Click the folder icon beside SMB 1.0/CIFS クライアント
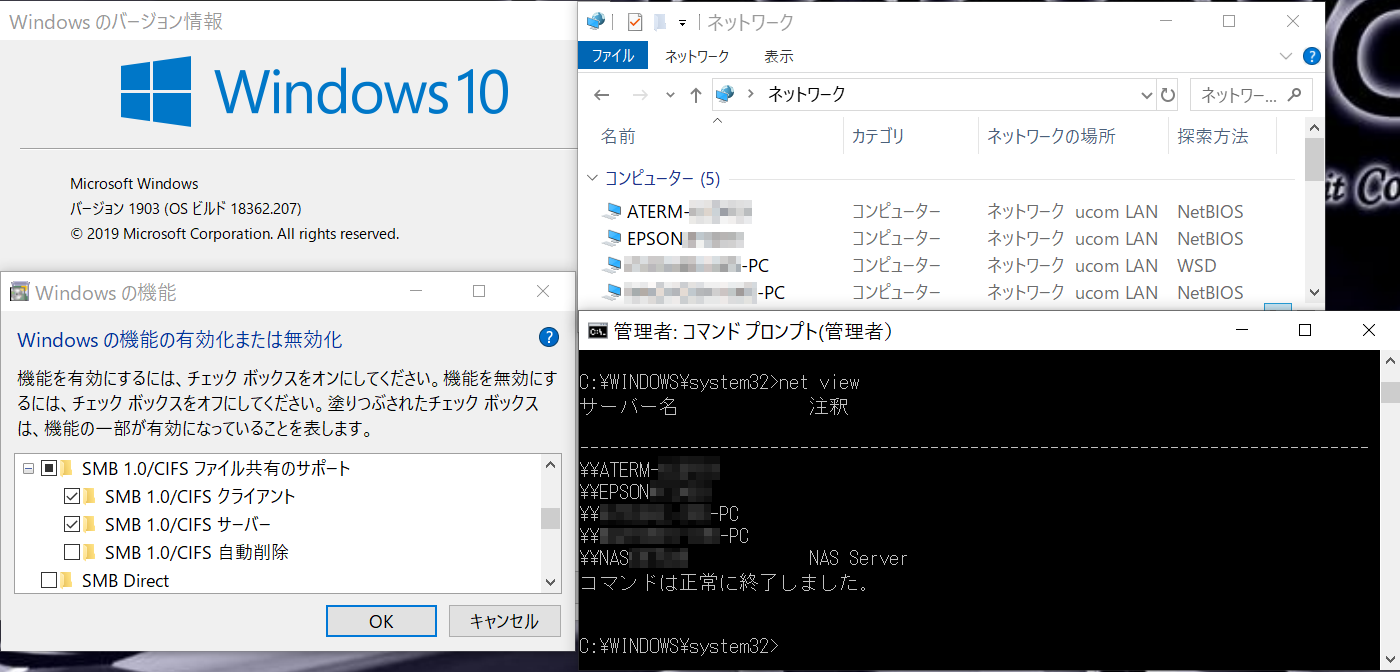This screenshot has width=1400, height=672. (x=90, y=496)
